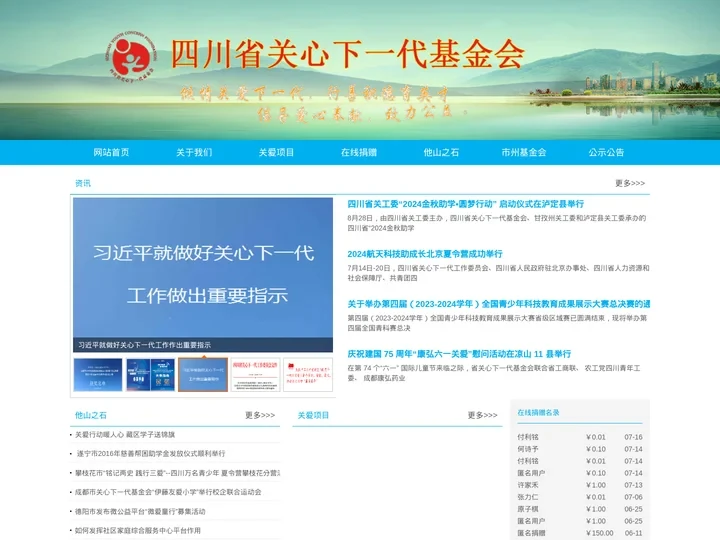The height and width of the screenshot is (540, 720).
Task: Click donor 付科铭 dated 07-16
Action: [x=528, y=437]
